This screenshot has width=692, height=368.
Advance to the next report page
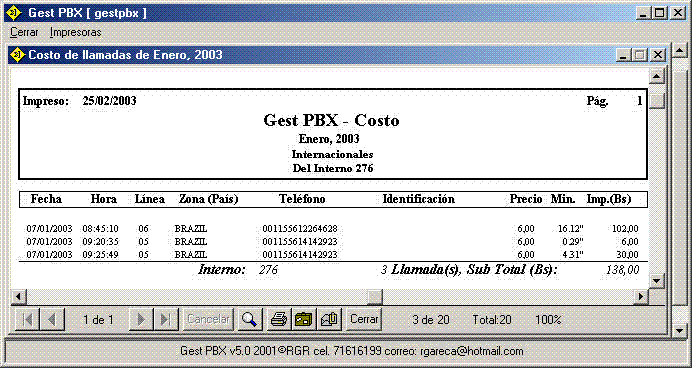(141, 319)
